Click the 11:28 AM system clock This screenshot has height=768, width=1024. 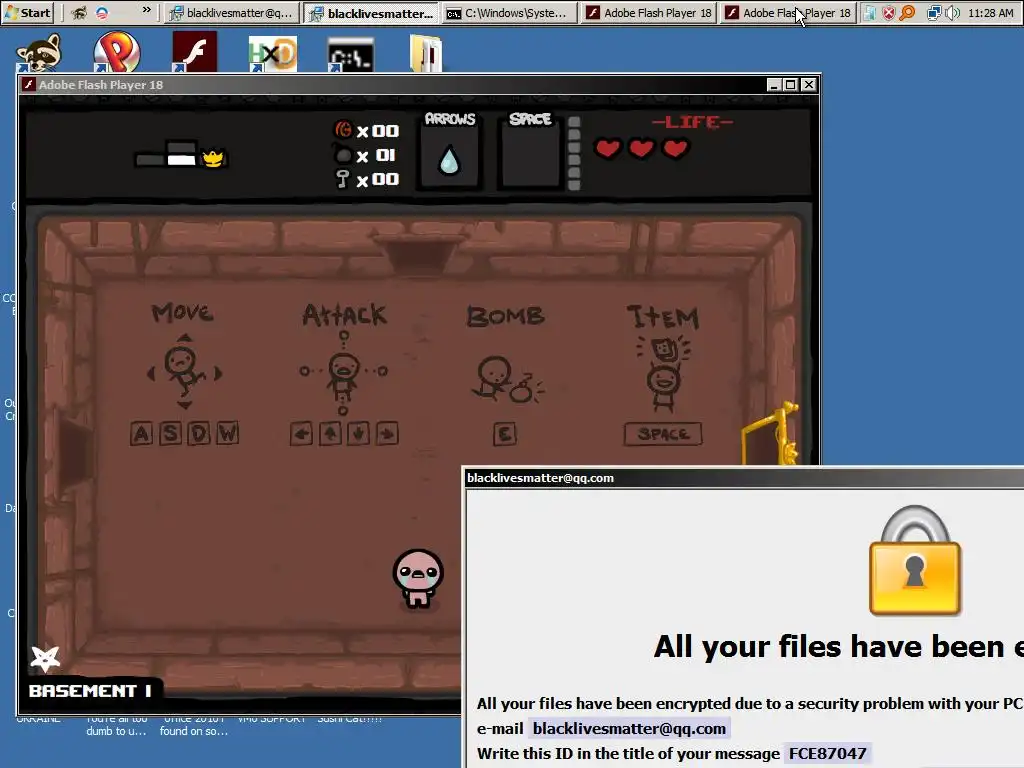[x=990, y=12]
